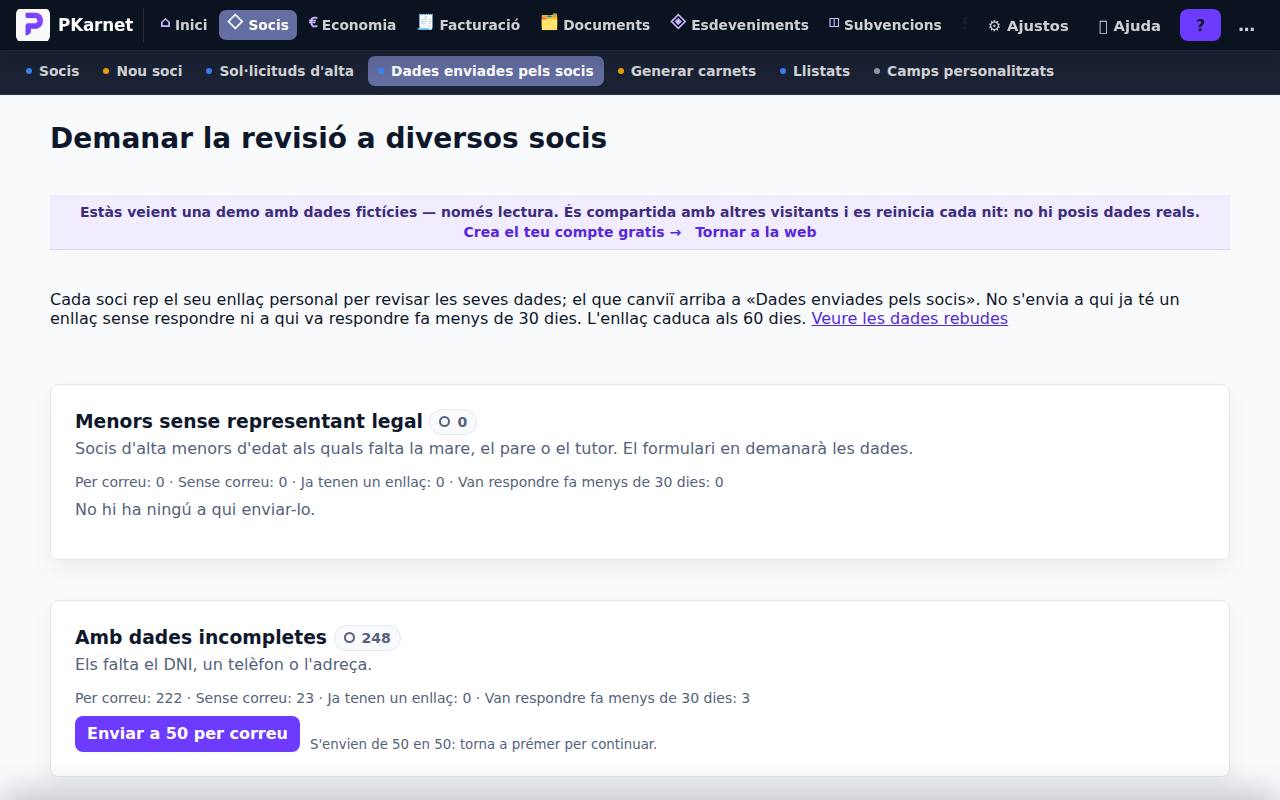Click the Enviar a 50 per correu button
The height and width of the screenshot is (800, 1280).
click(x=187, y=734)
